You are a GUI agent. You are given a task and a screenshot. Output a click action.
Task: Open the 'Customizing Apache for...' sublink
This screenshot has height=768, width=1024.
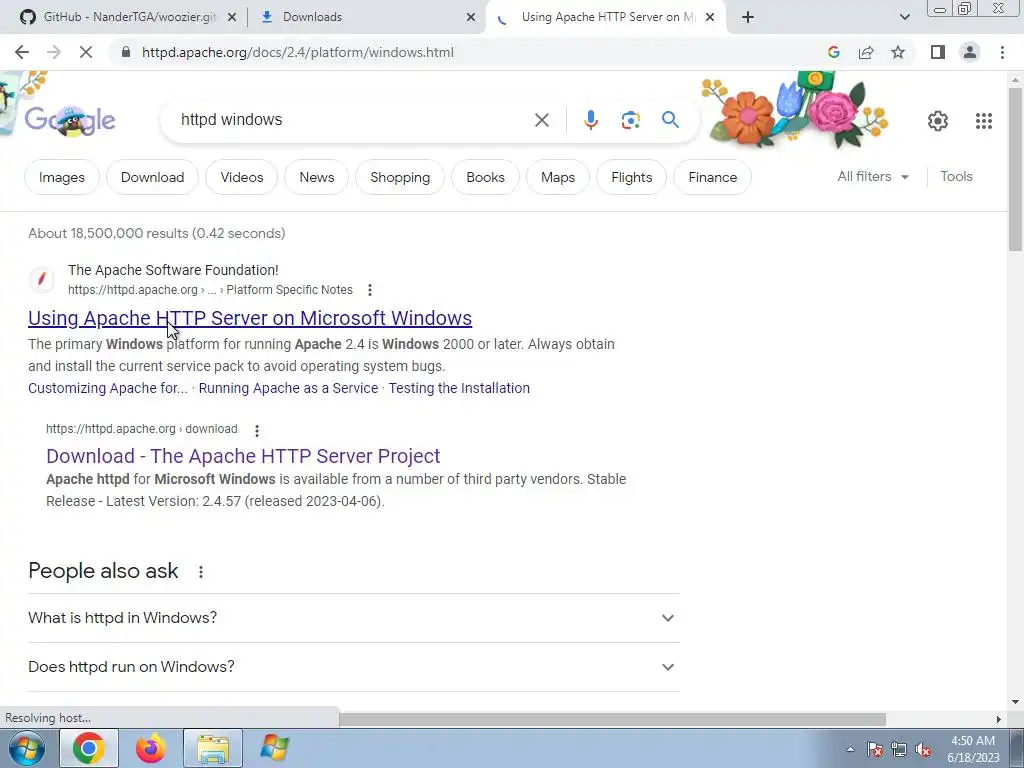[x=108, y=388]
